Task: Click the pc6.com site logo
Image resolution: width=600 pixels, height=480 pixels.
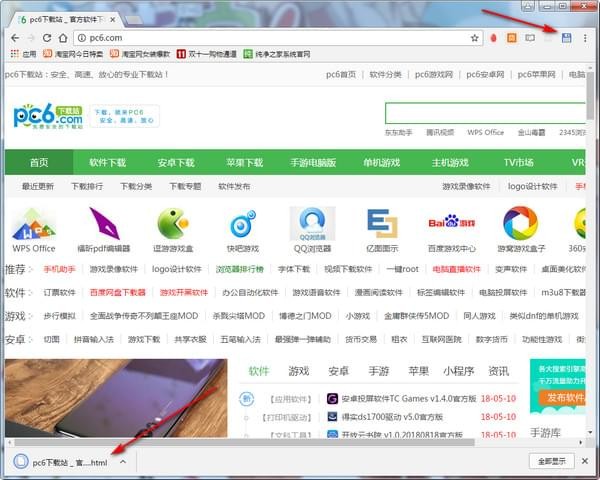Action: tap(48, 116)
